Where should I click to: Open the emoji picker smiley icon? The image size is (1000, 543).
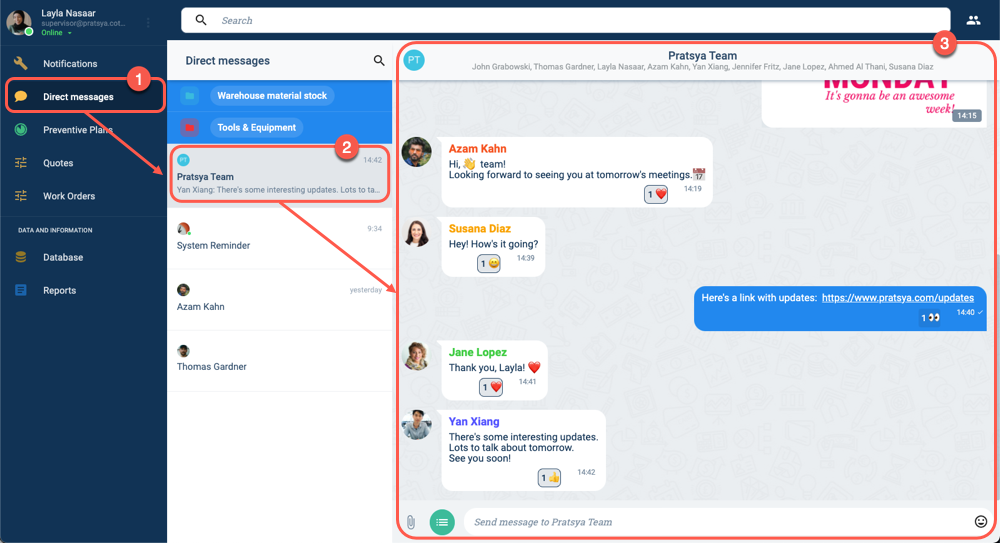(980, 521)
